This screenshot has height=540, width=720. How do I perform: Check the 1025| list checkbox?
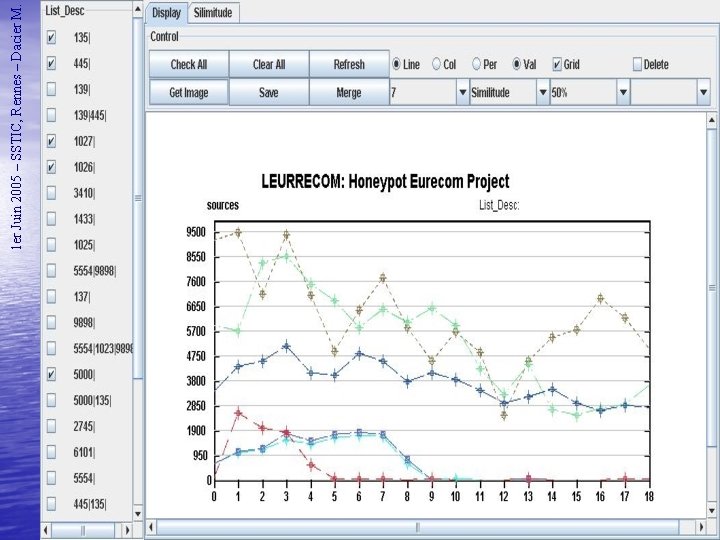click(51, 245)
